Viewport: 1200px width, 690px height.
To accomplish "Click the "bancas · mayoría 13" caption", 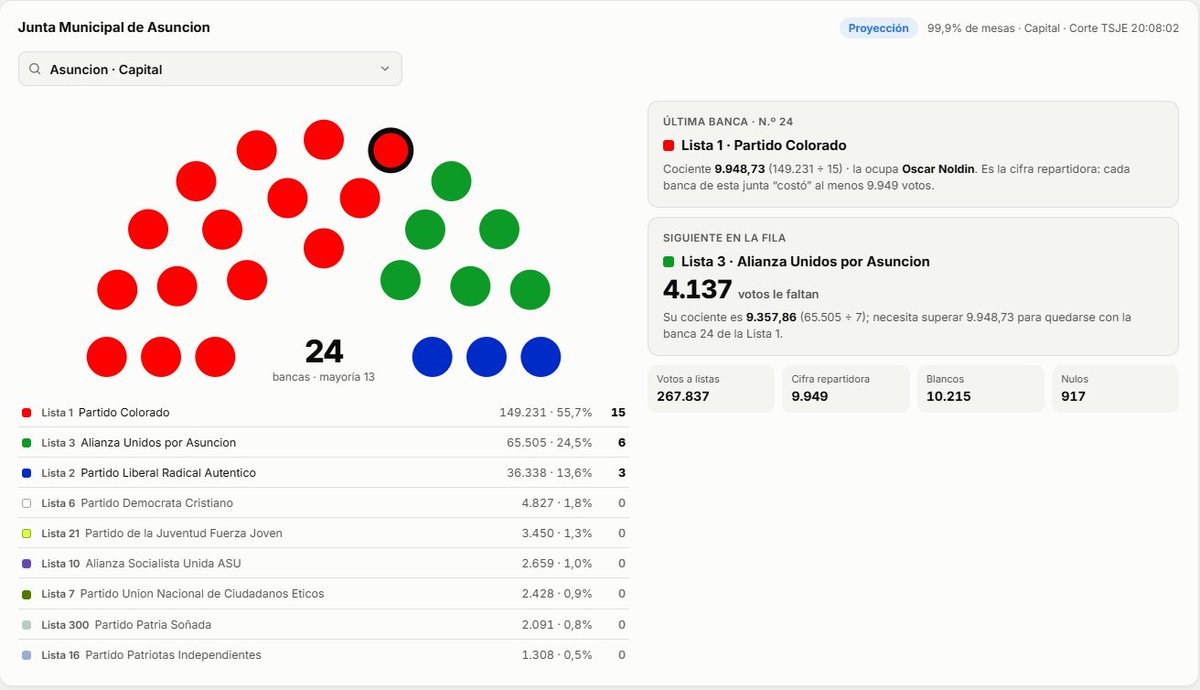I will pyautogui.click(x=324, y=377).
